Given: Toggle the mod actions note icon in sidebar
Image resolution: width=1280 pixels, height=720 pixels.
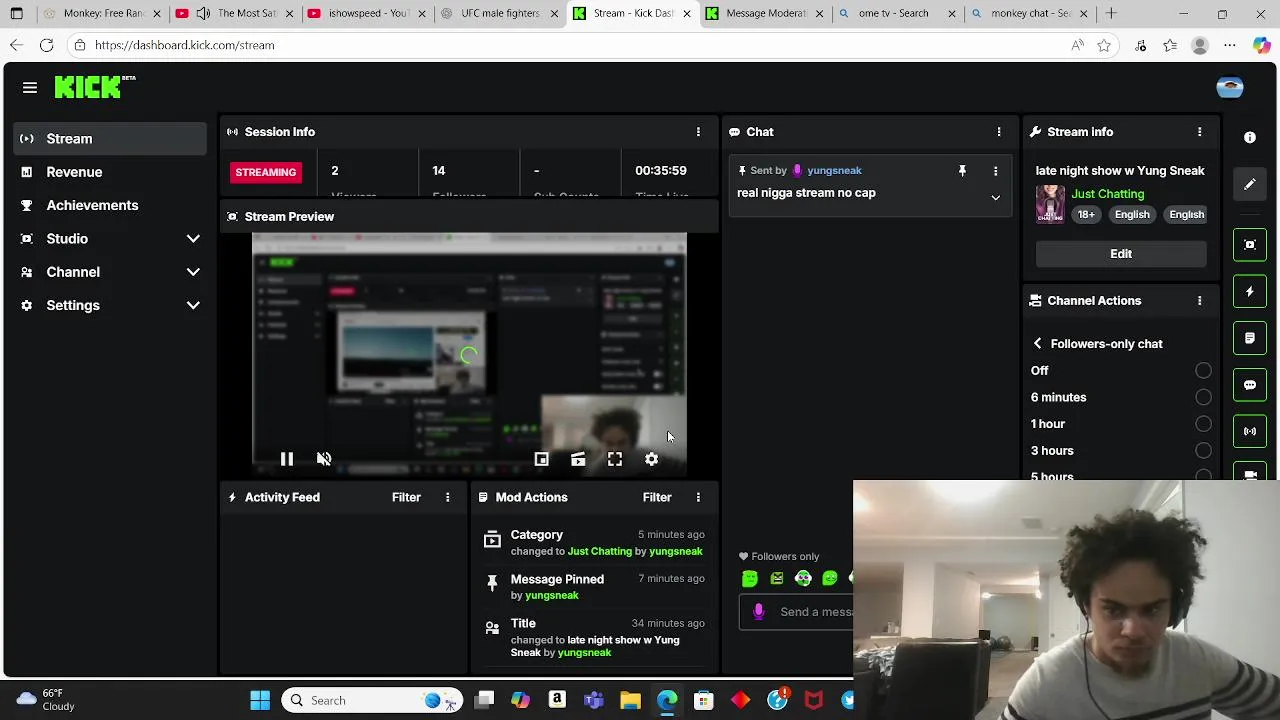Looking at the screenshot, I should (1250, 338).
